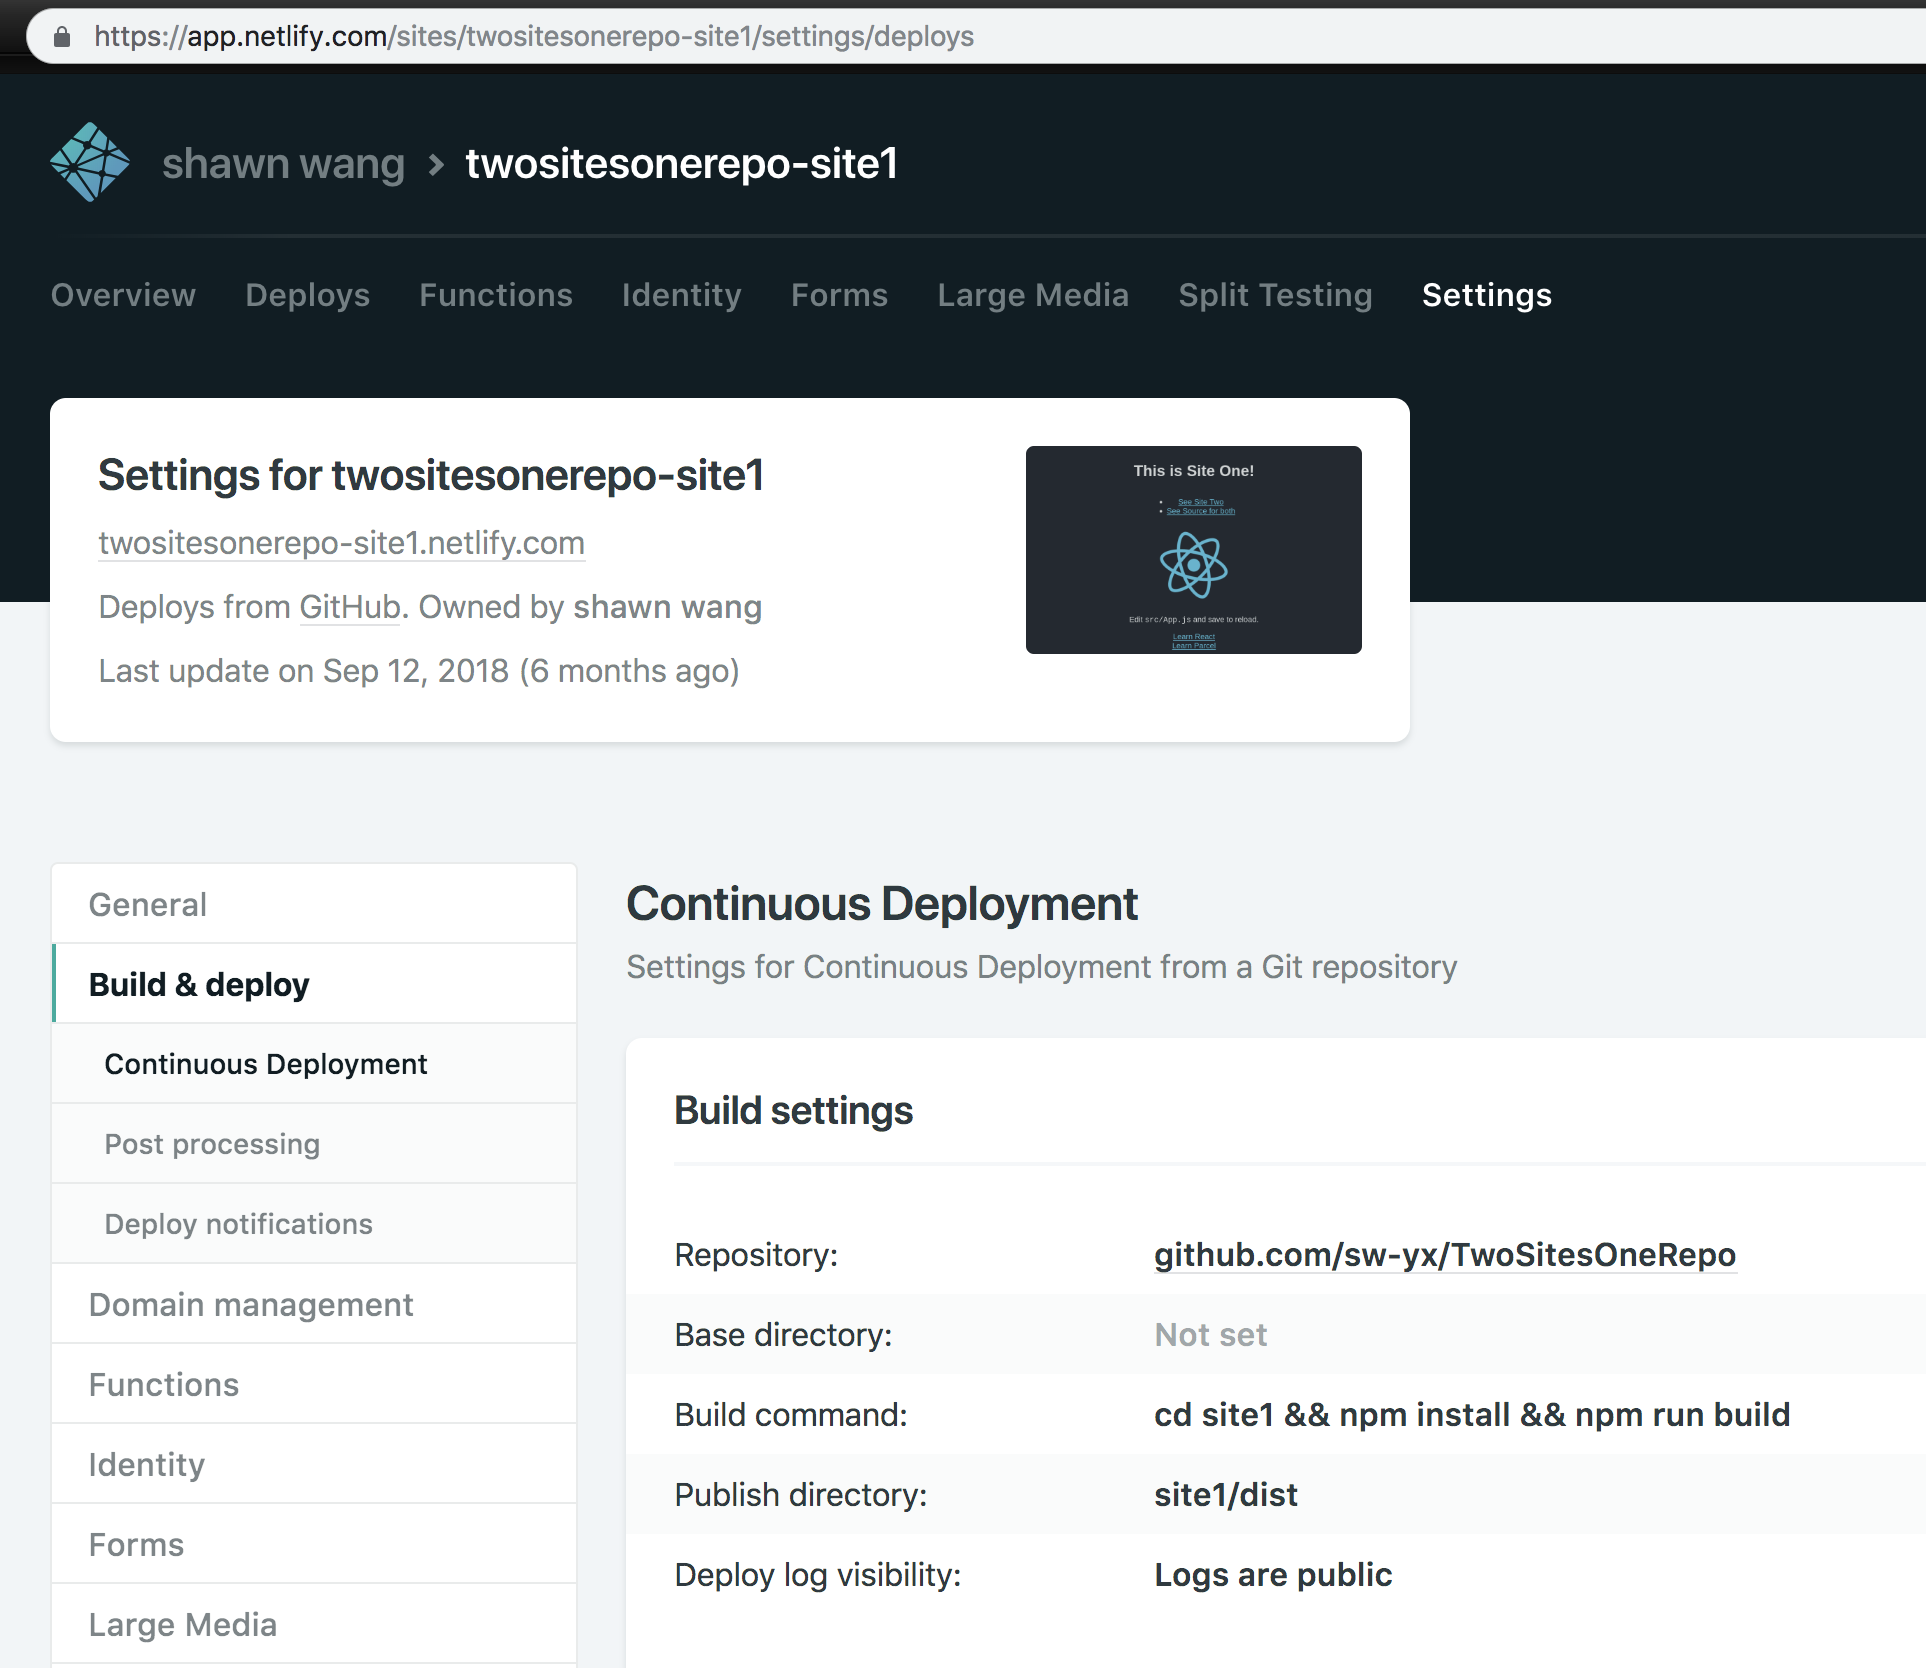Select the Settings top tab
The height and width of the screenshot is (1668, 1926).
1487,295
